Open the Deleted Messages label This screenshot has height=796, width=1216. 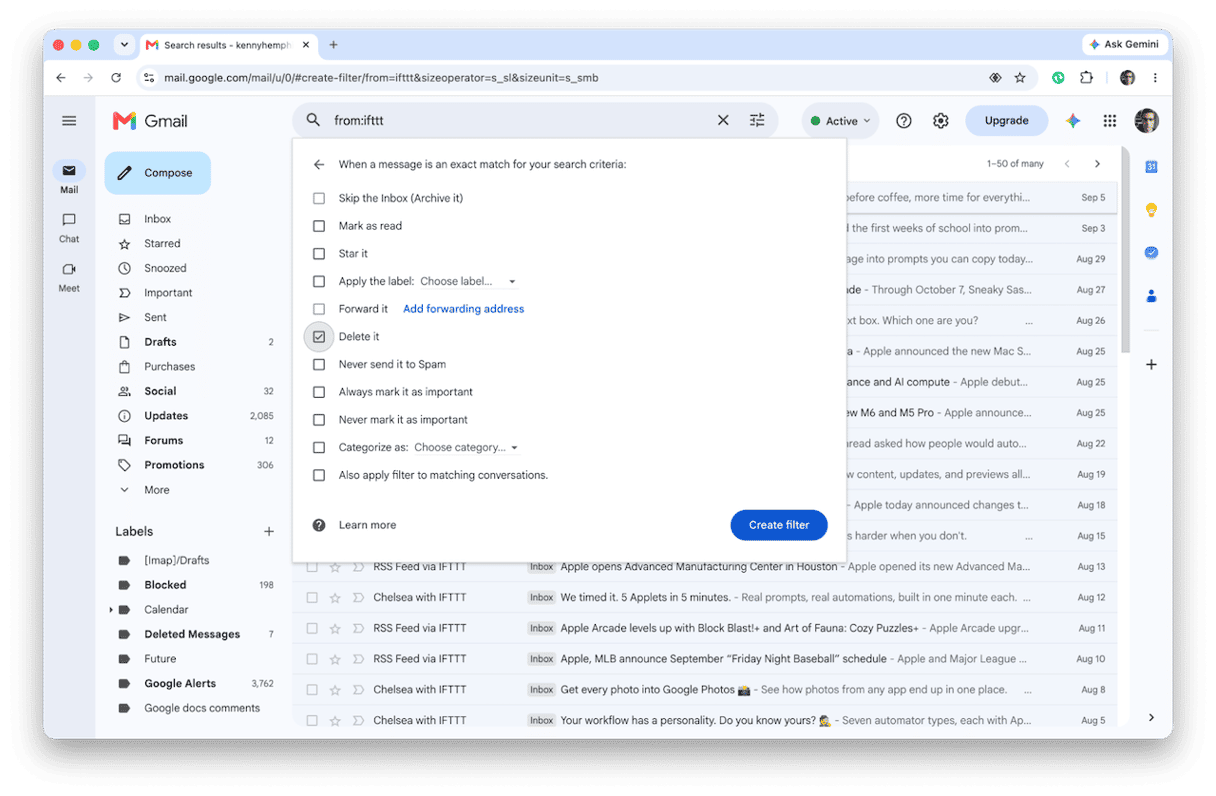(192, 634)
